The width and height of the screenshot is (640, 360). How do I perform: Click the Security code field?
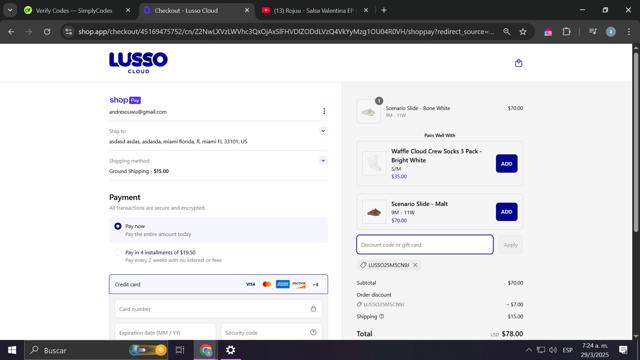click(271, 333)
